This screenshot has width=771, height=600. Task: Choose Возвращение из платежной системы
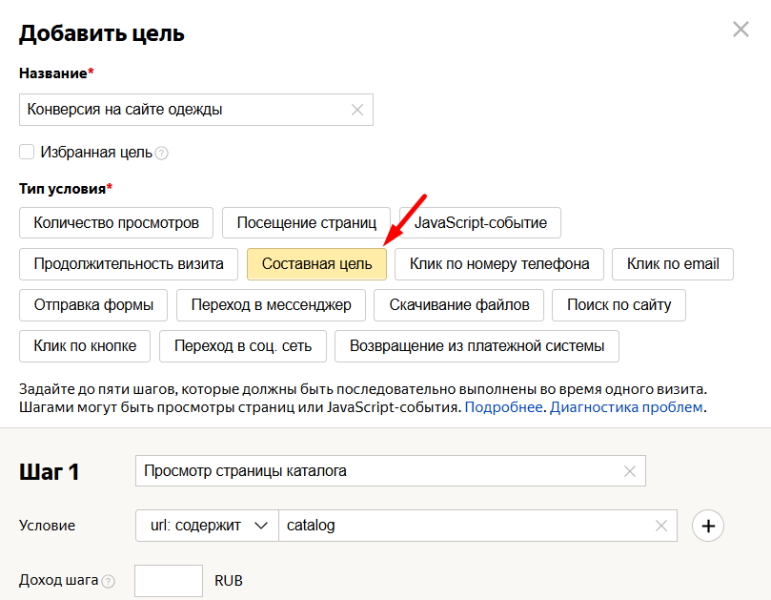(x=476, y=346)
